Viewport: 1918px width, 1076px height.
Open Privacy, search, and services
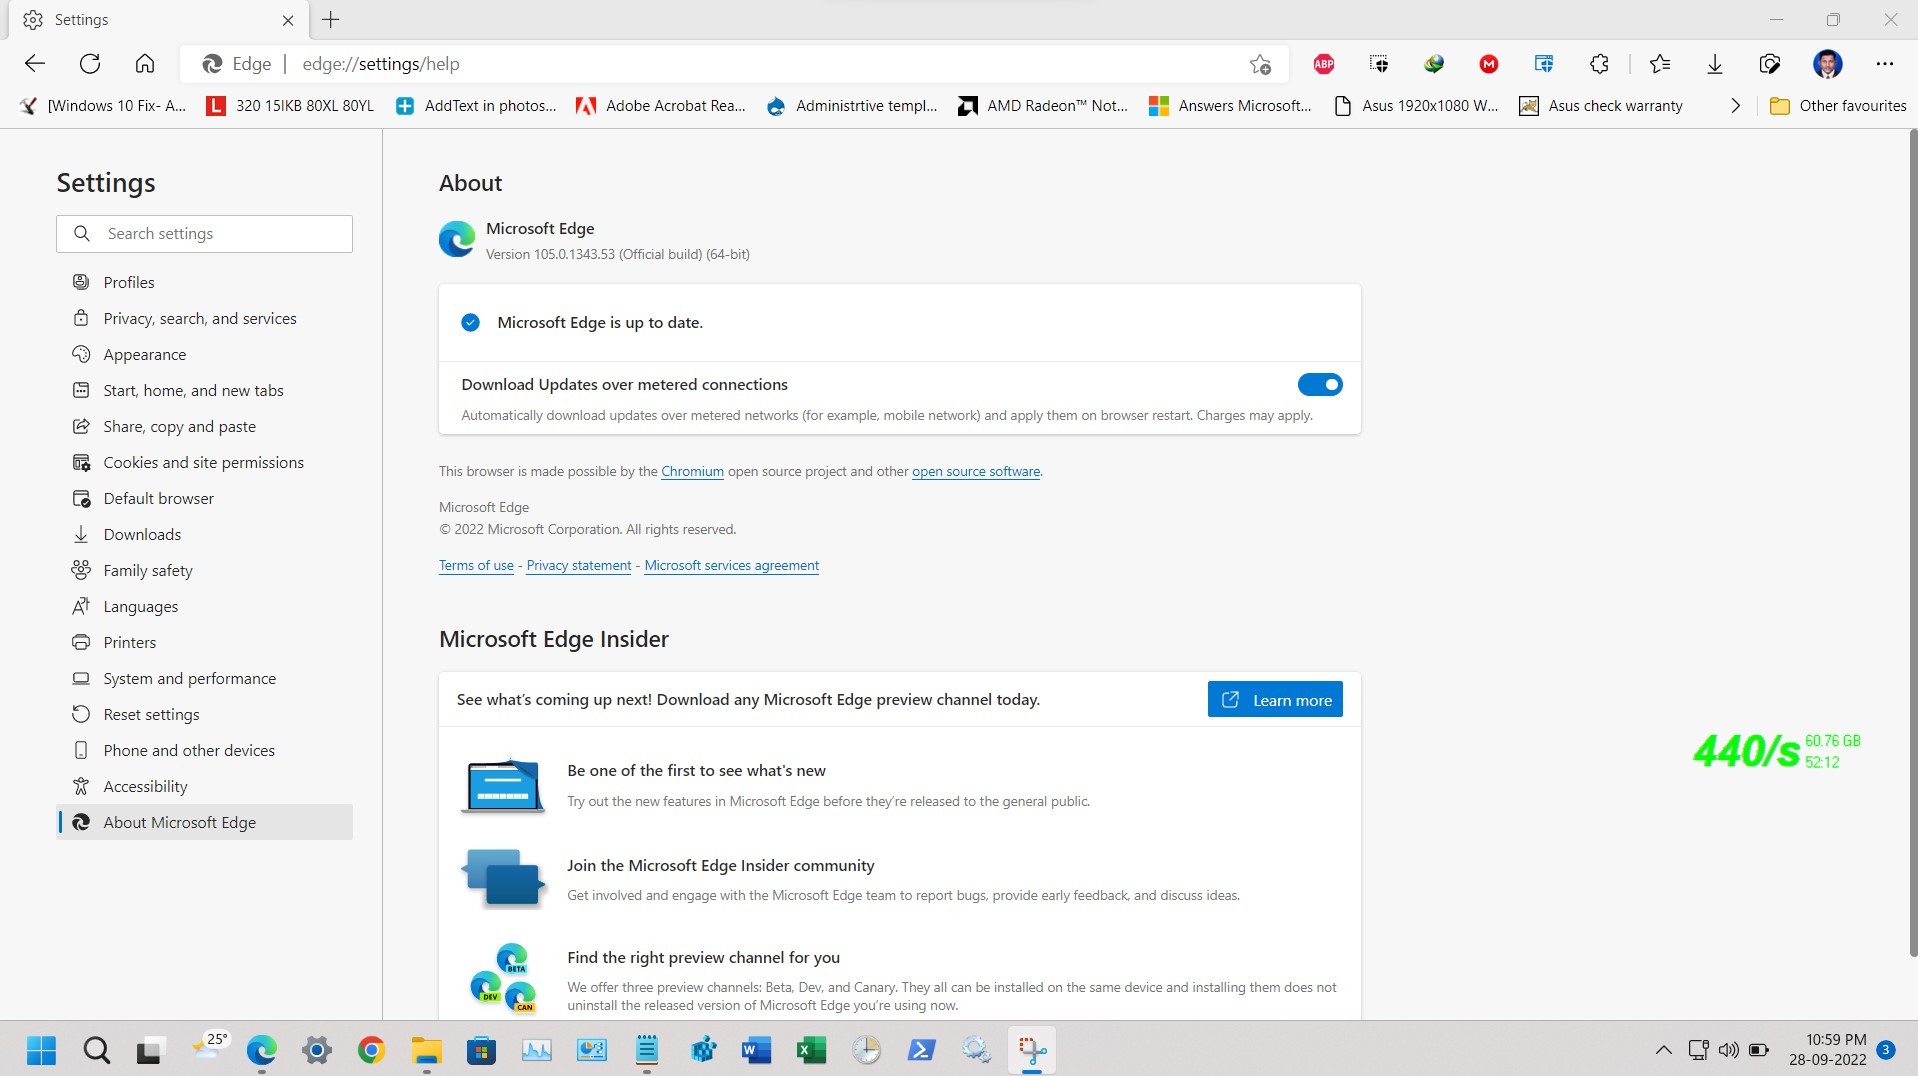(x=205, y=318)
